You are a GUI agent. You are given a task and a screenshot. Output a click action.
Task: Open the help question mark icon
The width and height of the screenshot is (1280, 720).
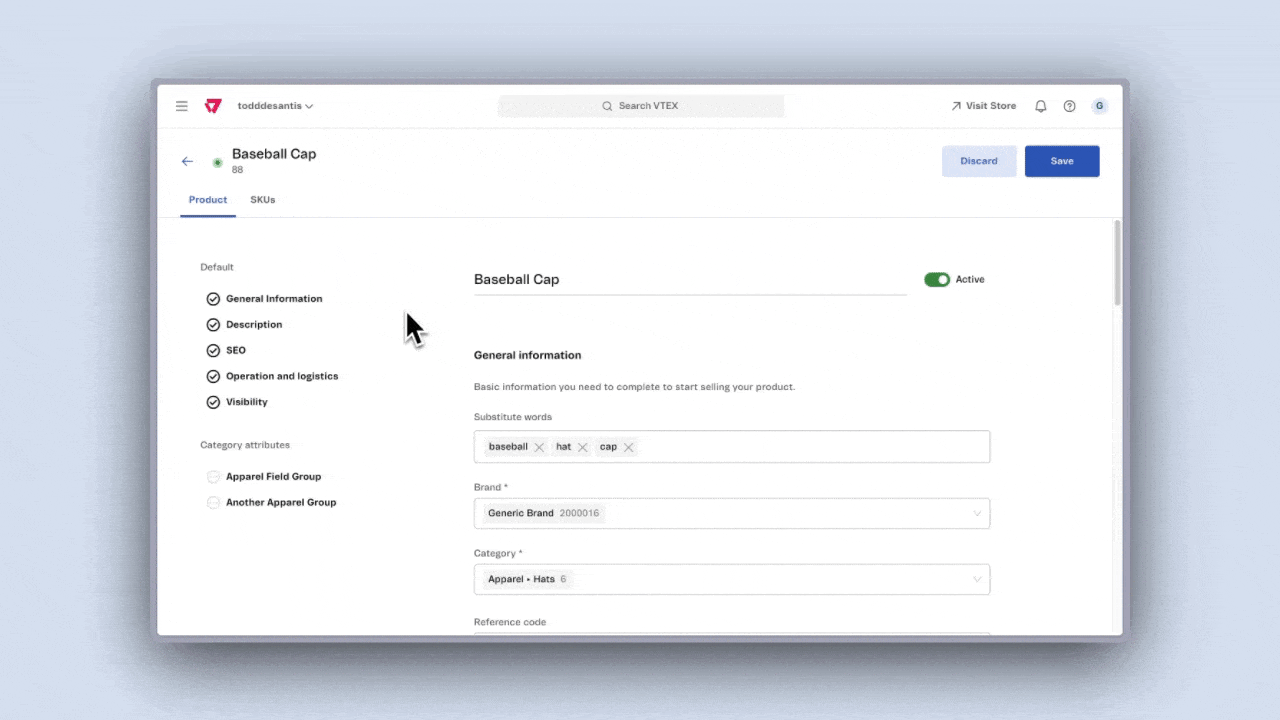[1069, 106]
